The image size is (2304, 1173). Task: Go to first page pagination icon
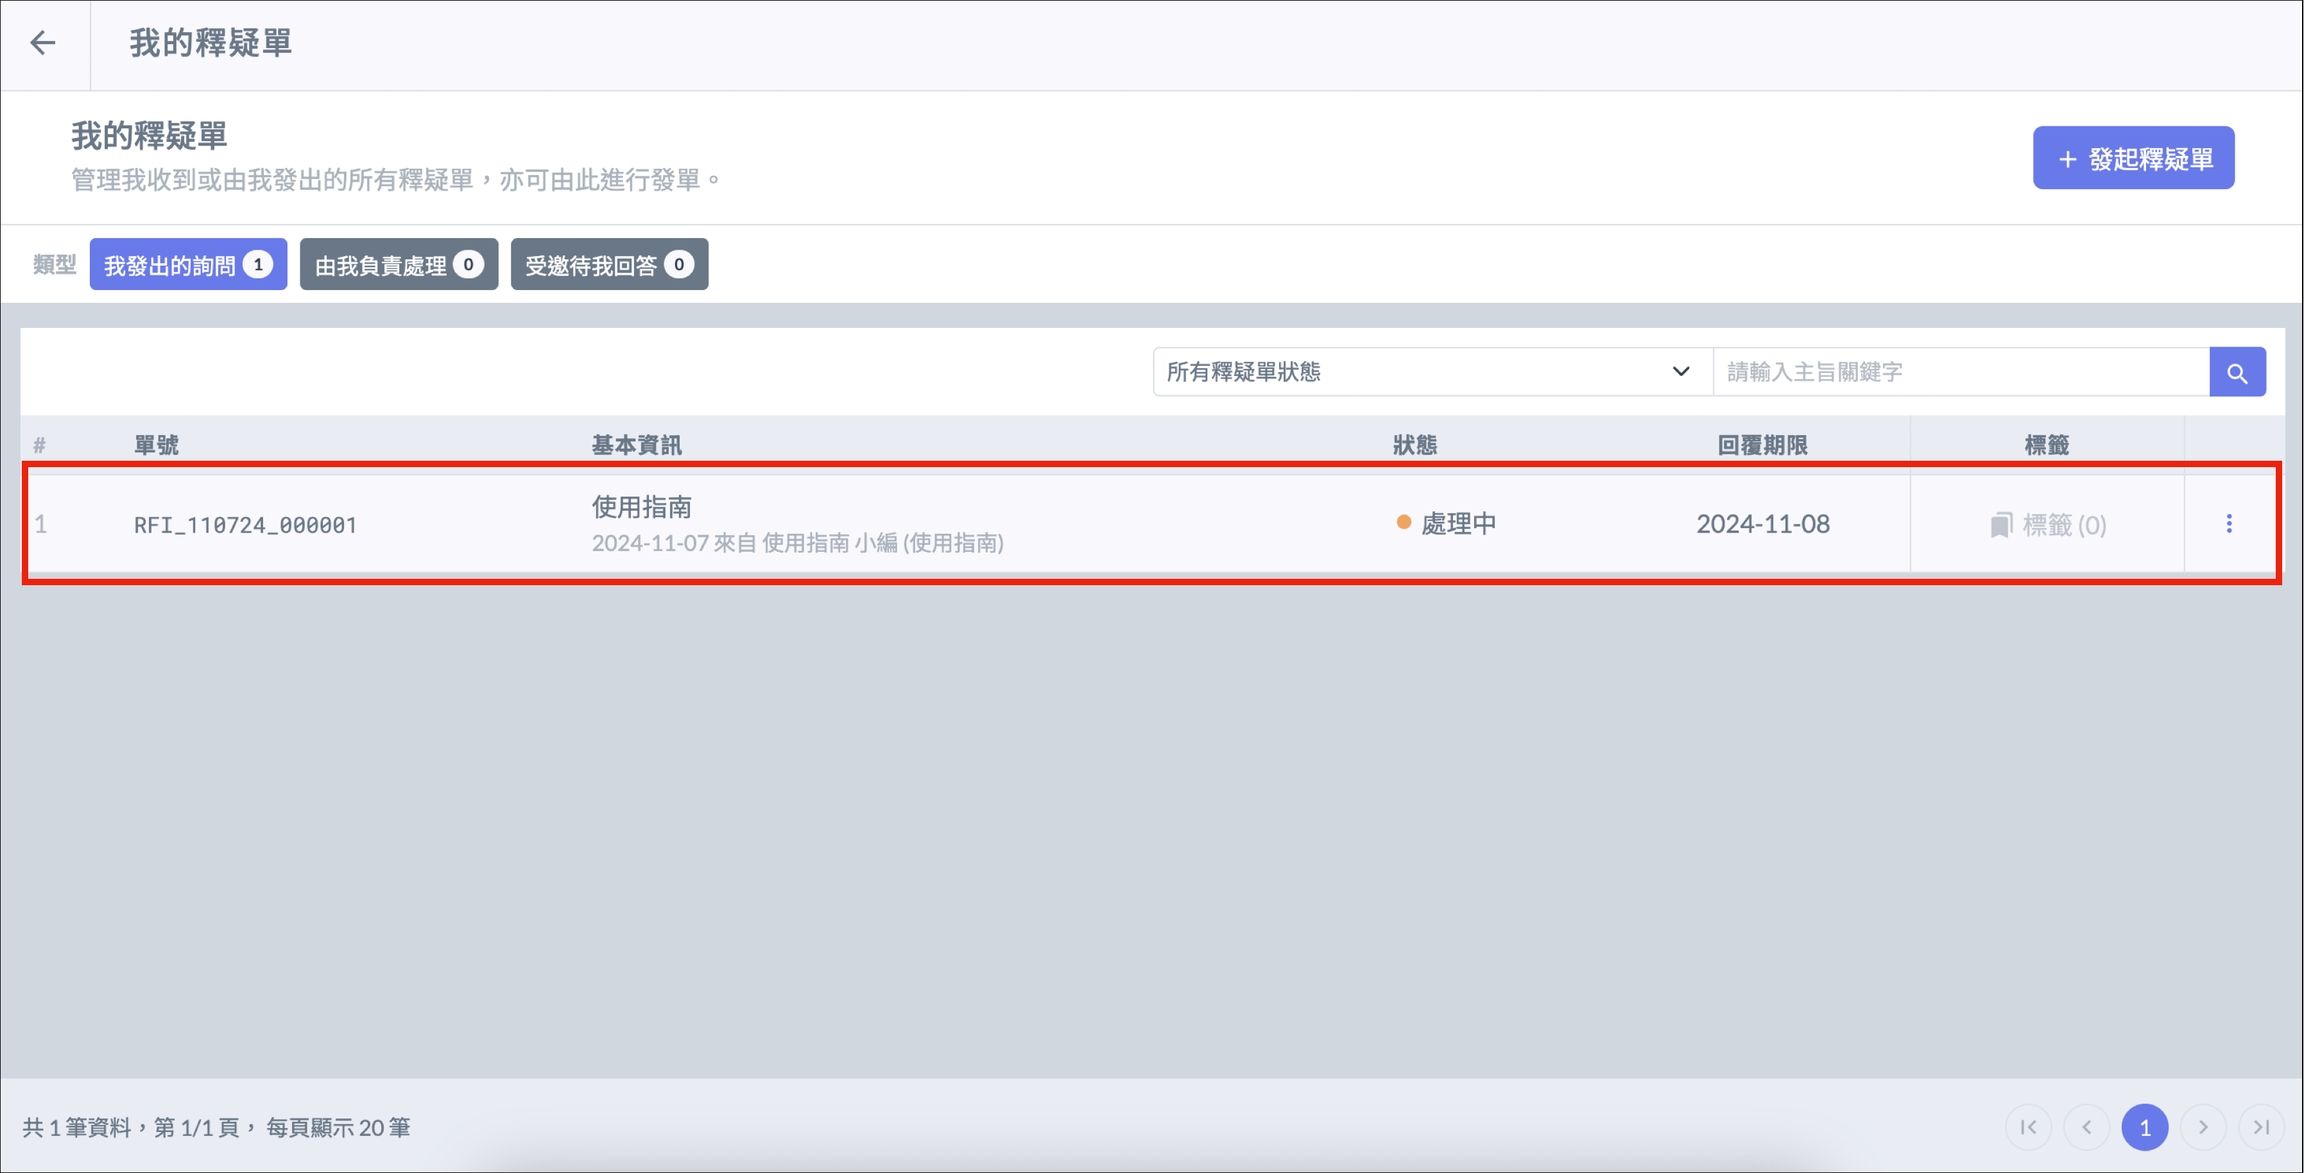click(x=2028, y=1127)
